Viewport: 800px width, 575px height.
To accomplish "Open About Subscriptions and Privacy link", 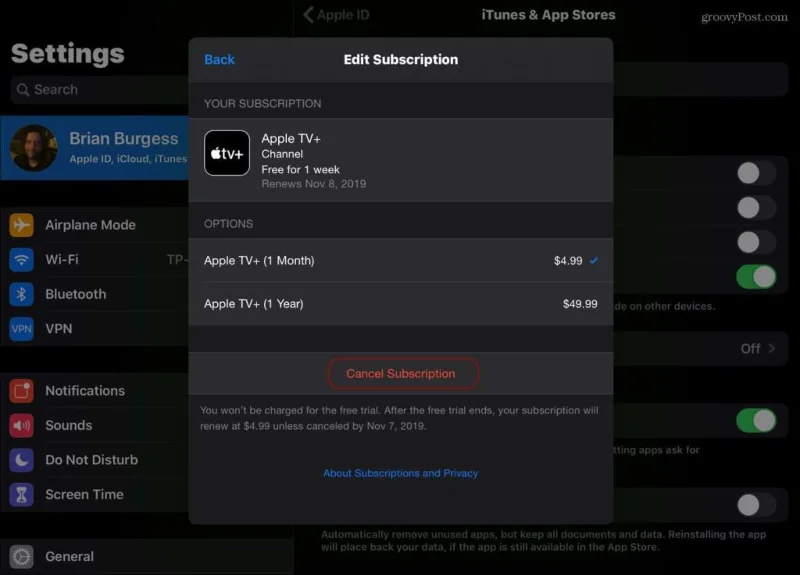I will coord(401,473).
